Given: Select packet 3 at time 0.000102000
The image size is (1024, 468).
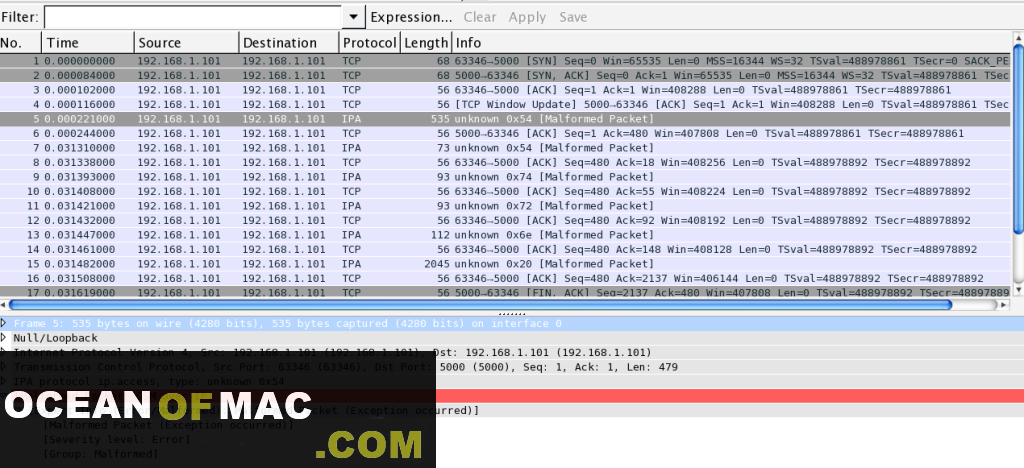Looking at the screenshot, I should point(505,90).
